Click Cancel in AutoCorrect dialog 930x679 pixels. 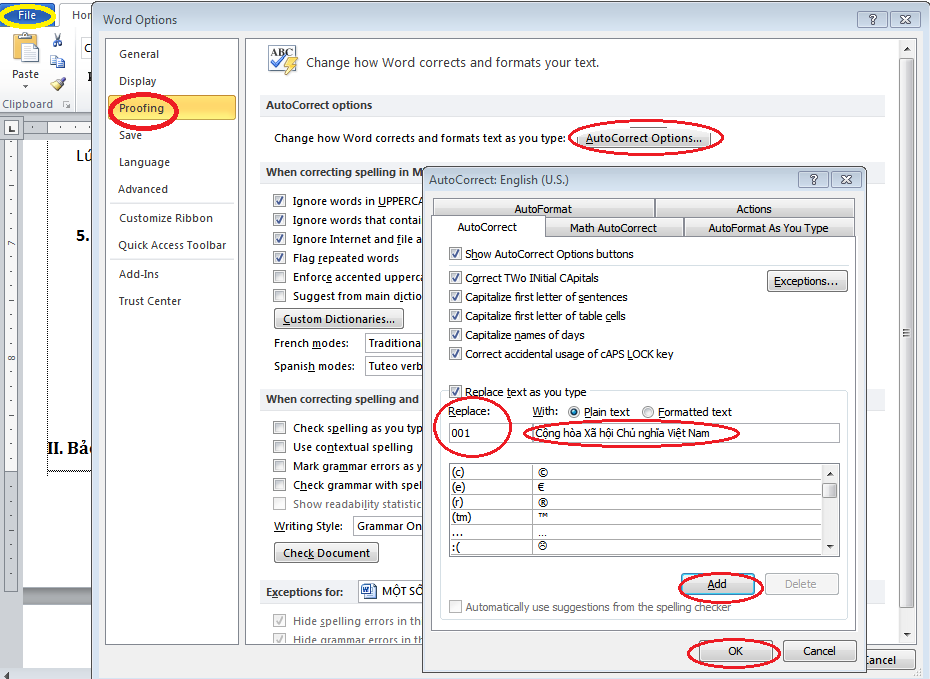point(819,651)
